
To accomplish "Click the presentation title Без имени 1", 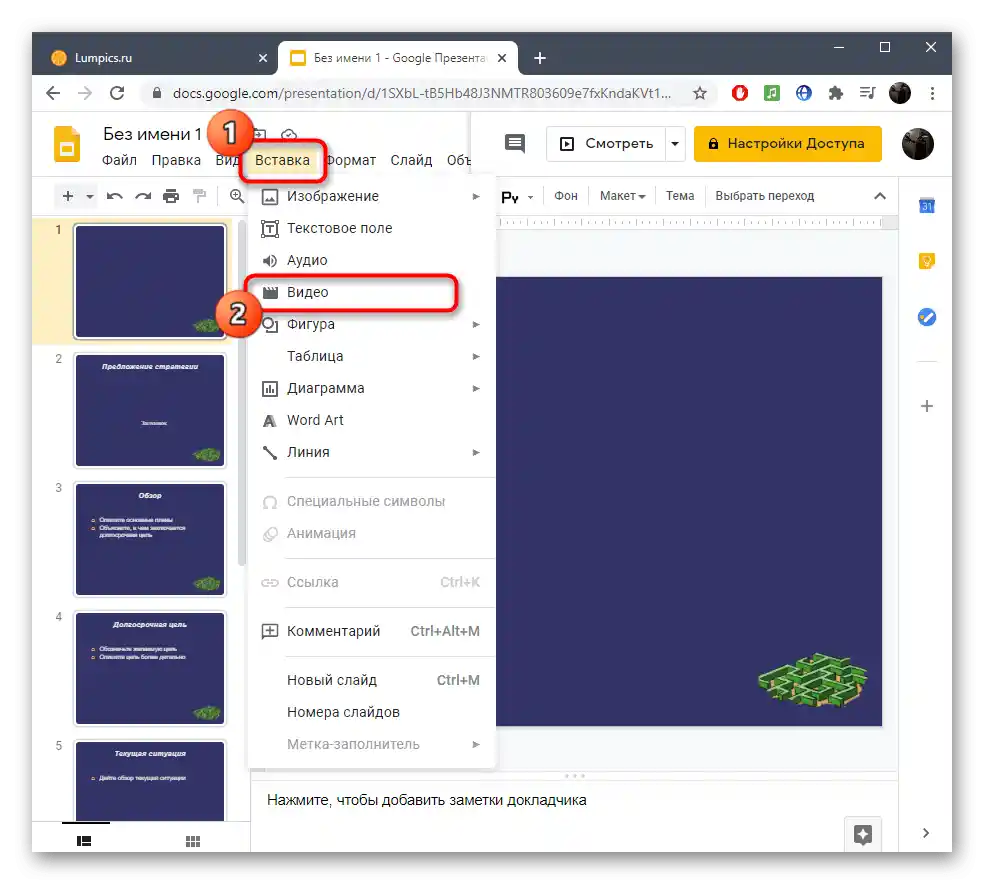I will click(152, 134).
